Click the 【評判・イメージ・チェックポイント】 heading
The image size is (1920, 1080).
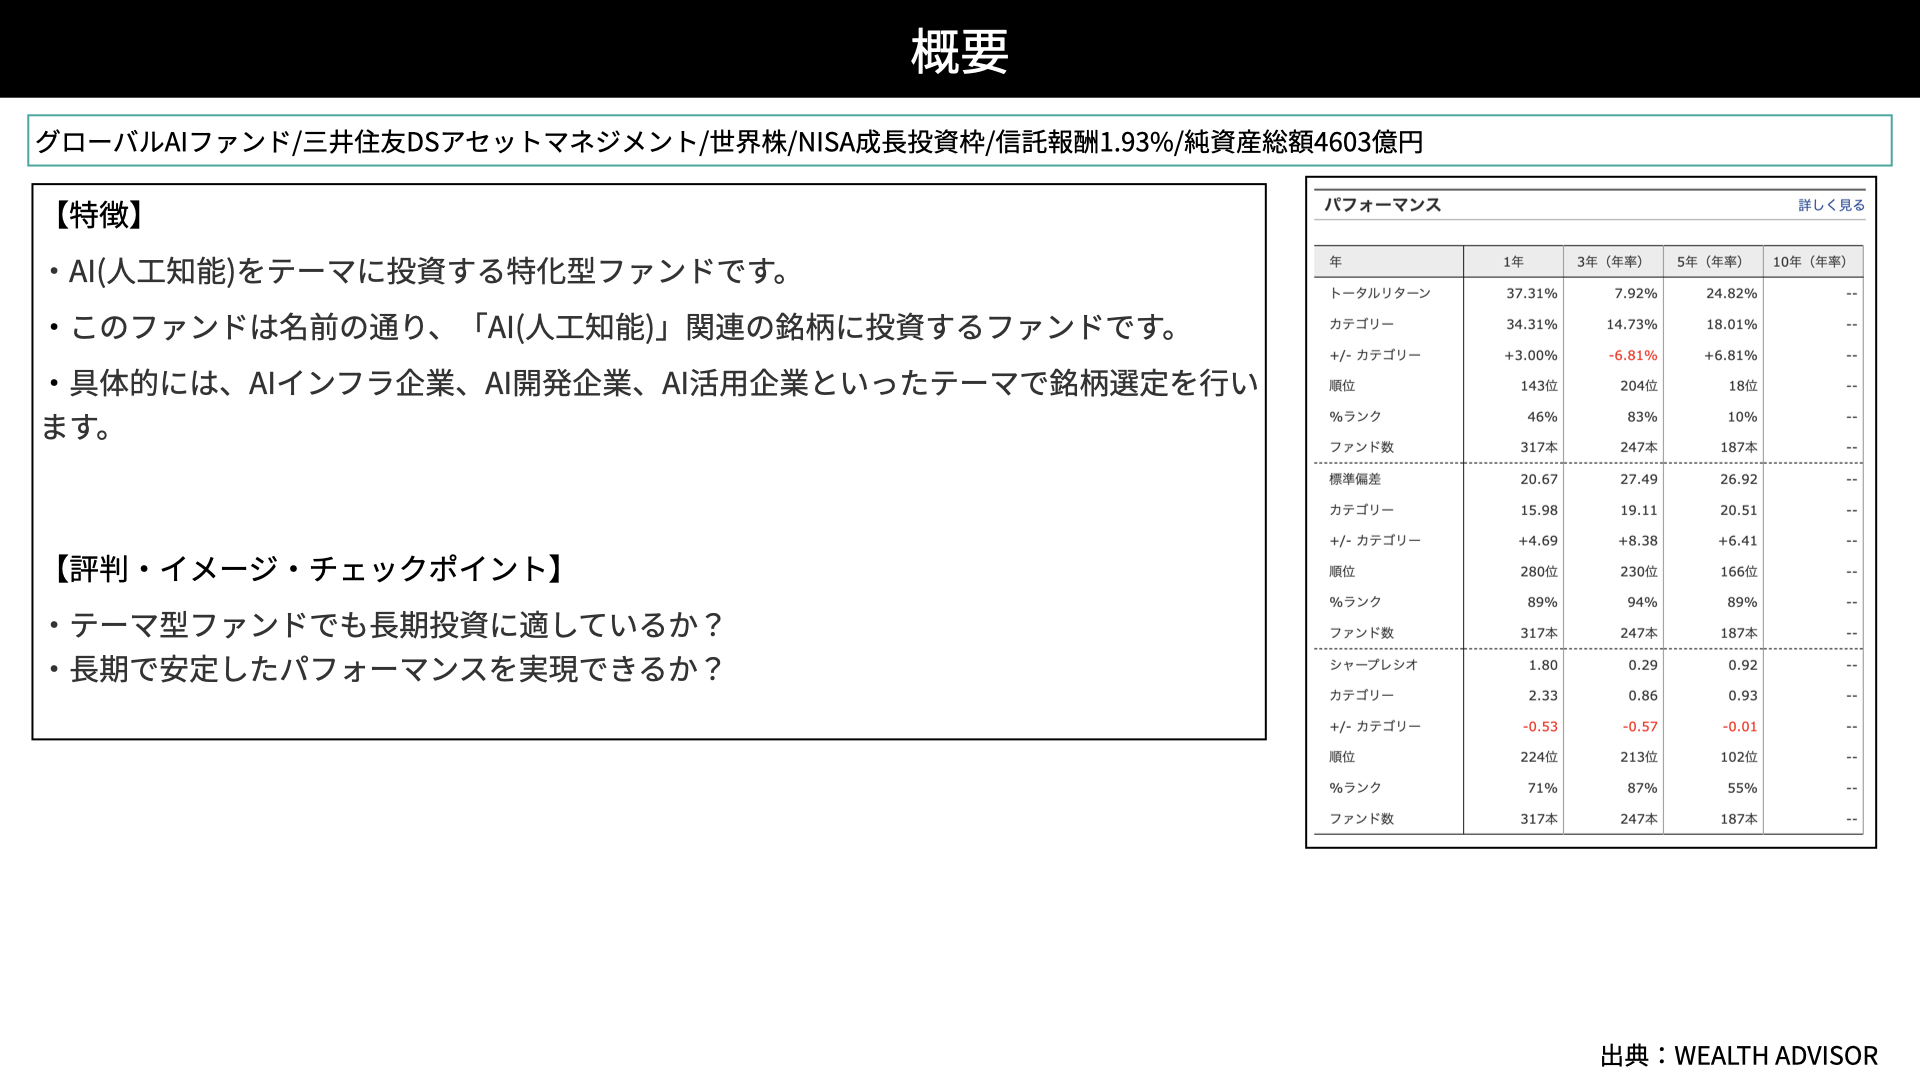click(309, 569)
